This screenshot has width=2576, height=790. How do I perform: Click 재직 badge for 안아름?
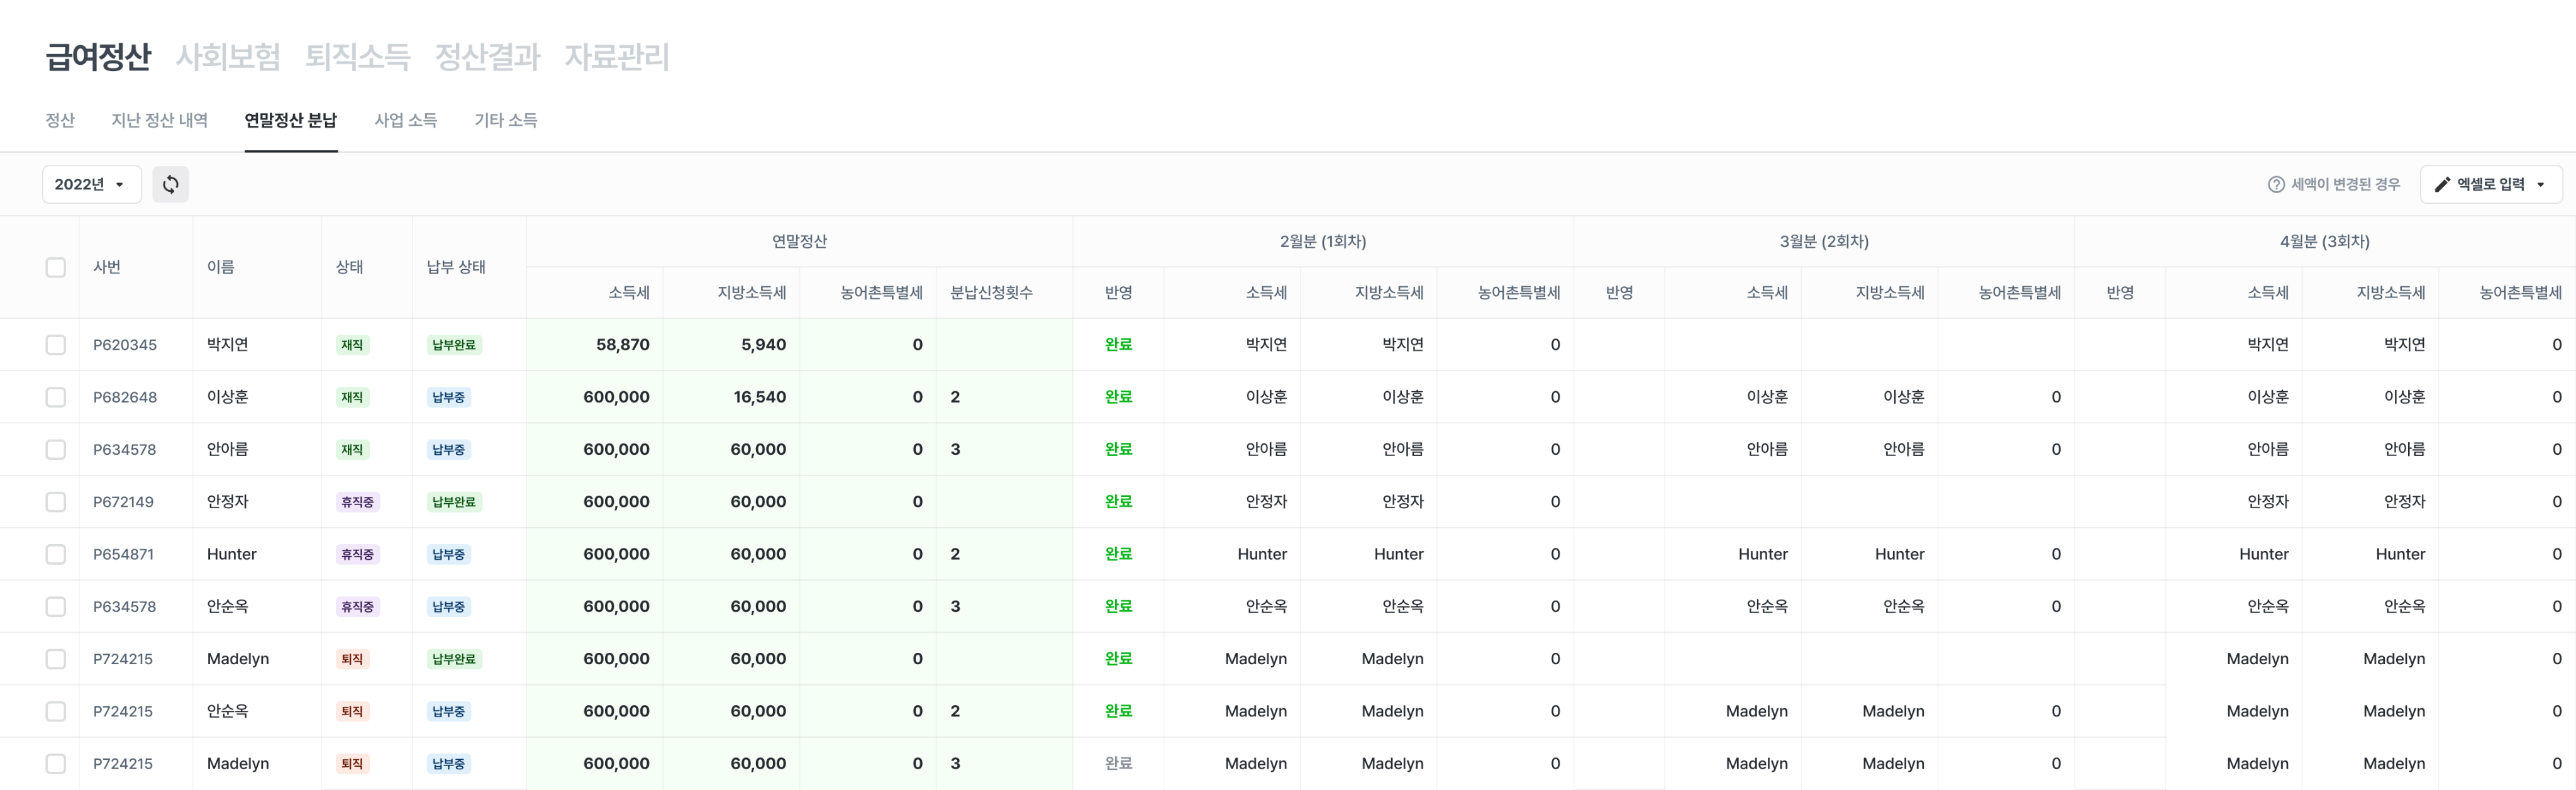352,450
